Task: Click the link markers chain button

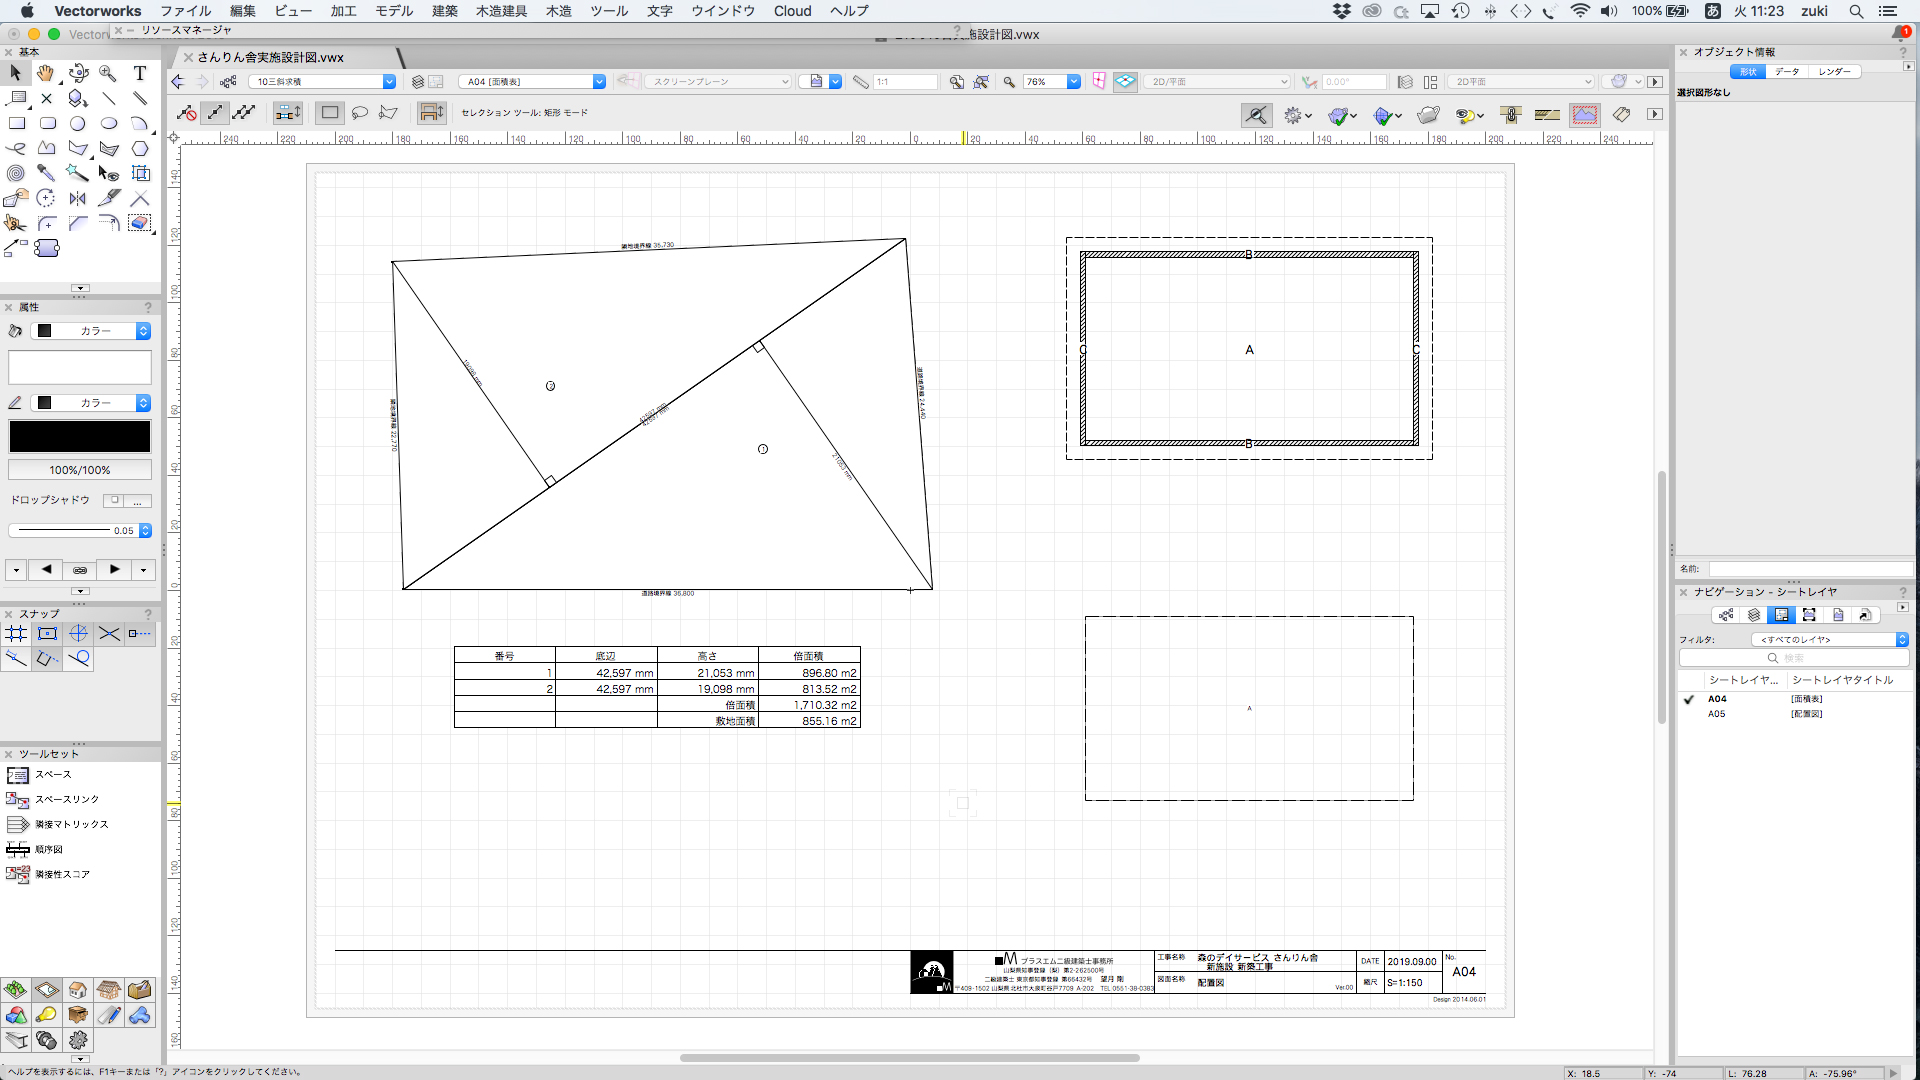Action: (x=80, y=570)
